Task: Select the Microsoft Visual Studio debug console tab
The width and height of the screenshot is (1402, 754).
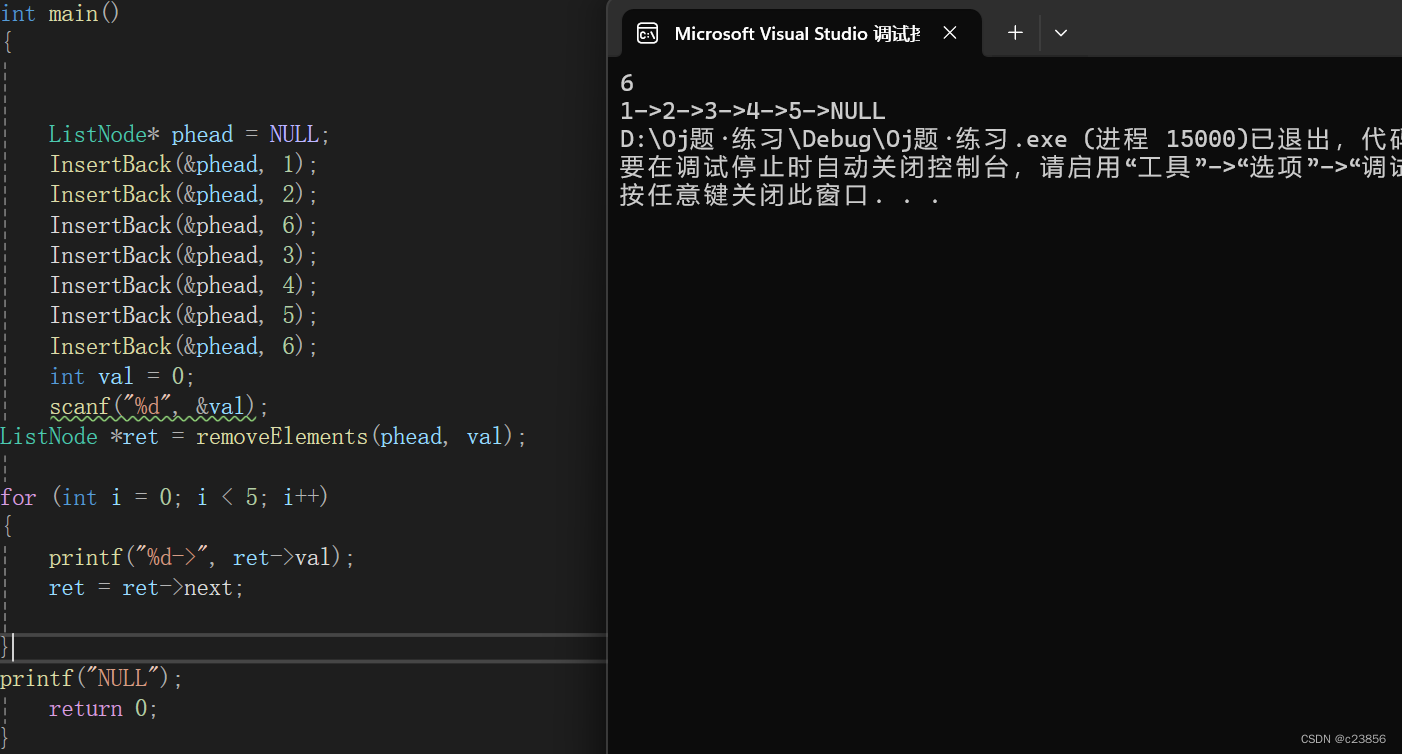Action: [x=802, y=33]
